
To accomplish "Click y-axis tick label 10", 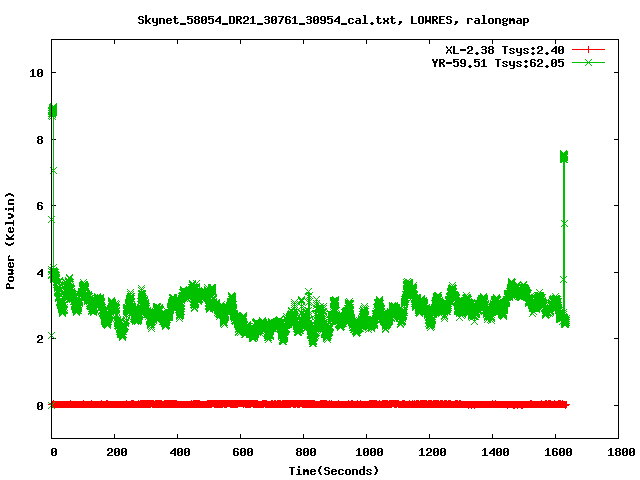I will pyautogui.click(x=36, y=73).
